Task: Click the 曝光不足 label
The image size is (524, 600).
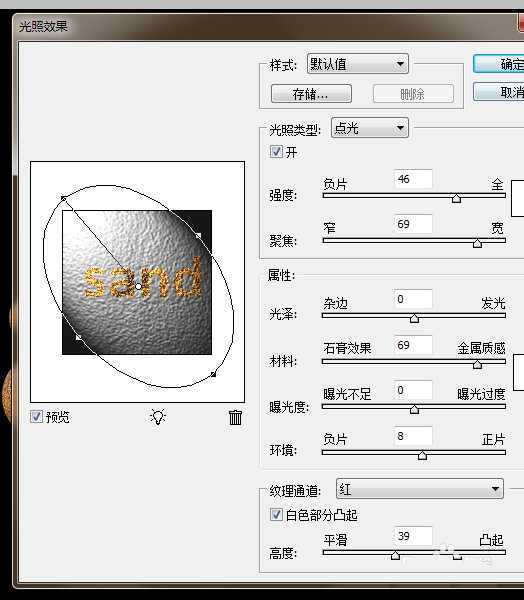Action: 347,394
